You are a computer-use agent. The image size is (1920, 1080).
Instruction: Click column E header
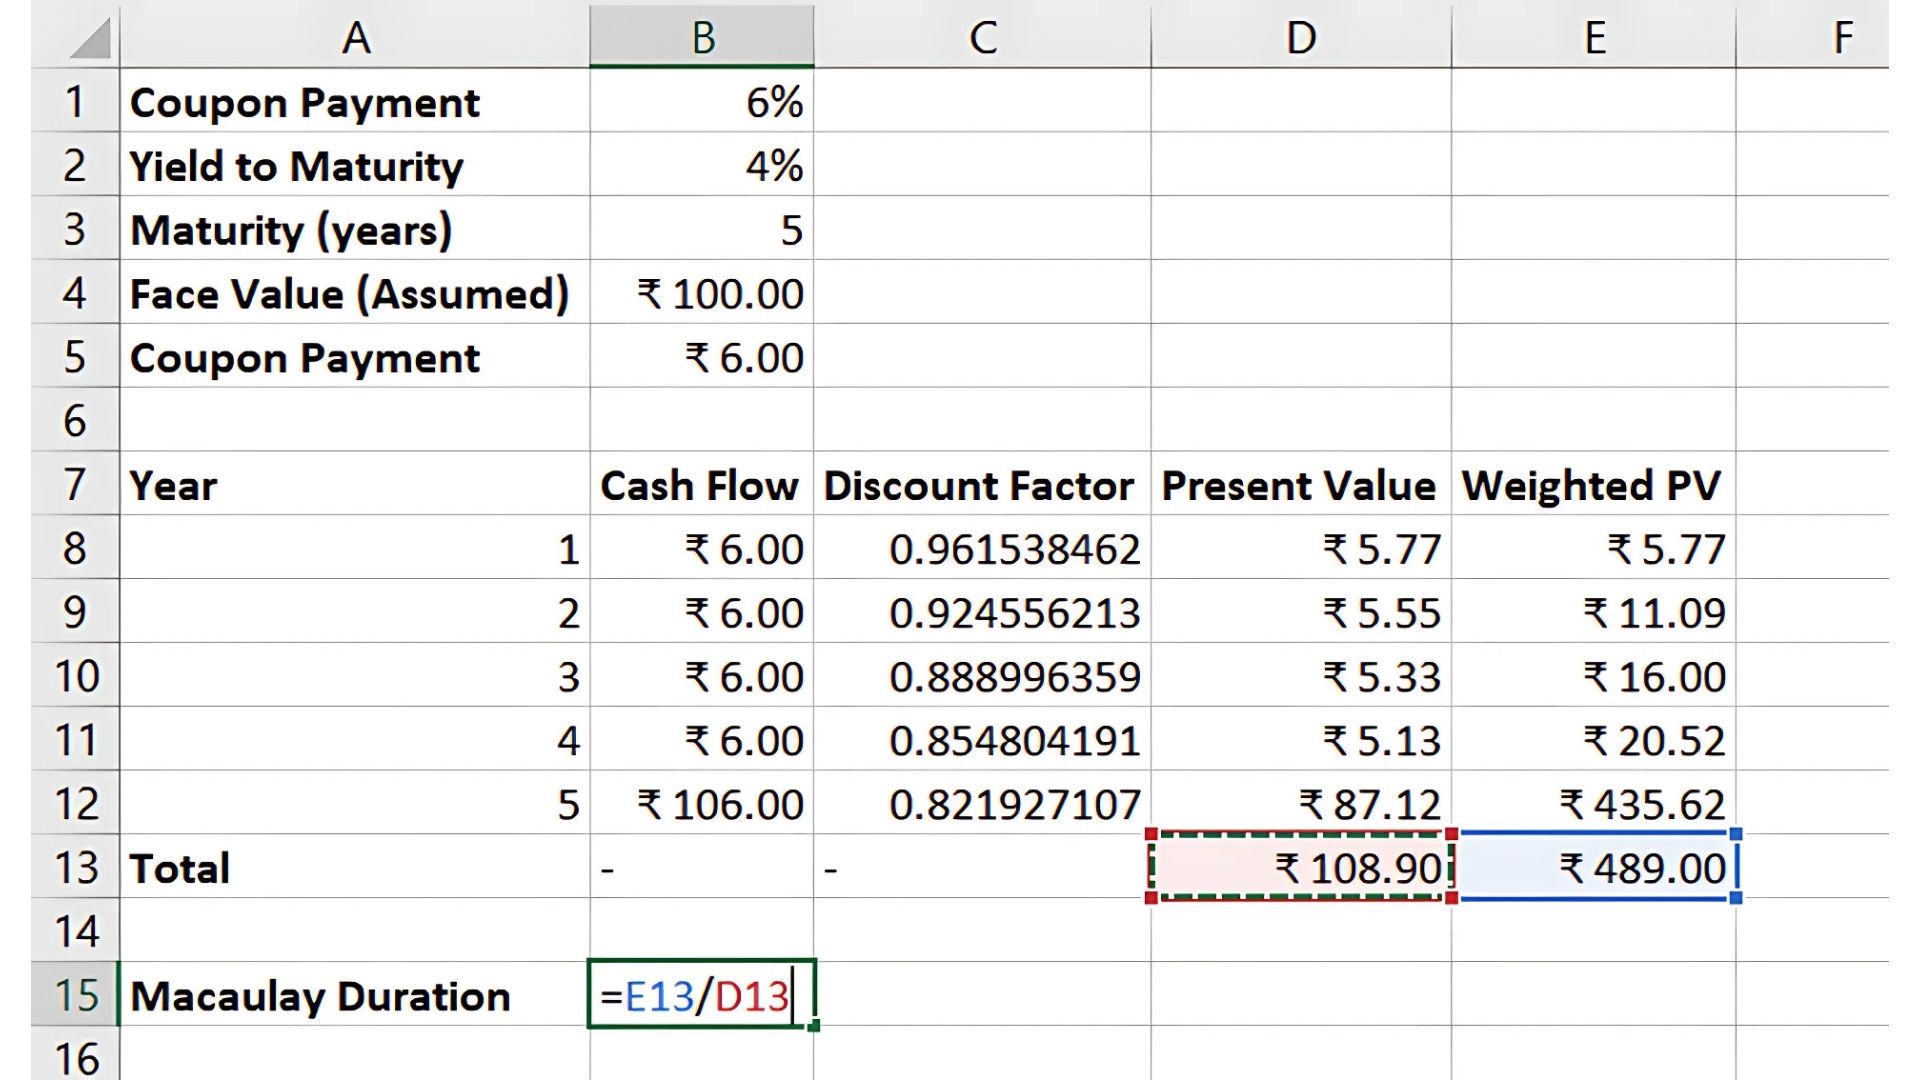(1593, 38)
